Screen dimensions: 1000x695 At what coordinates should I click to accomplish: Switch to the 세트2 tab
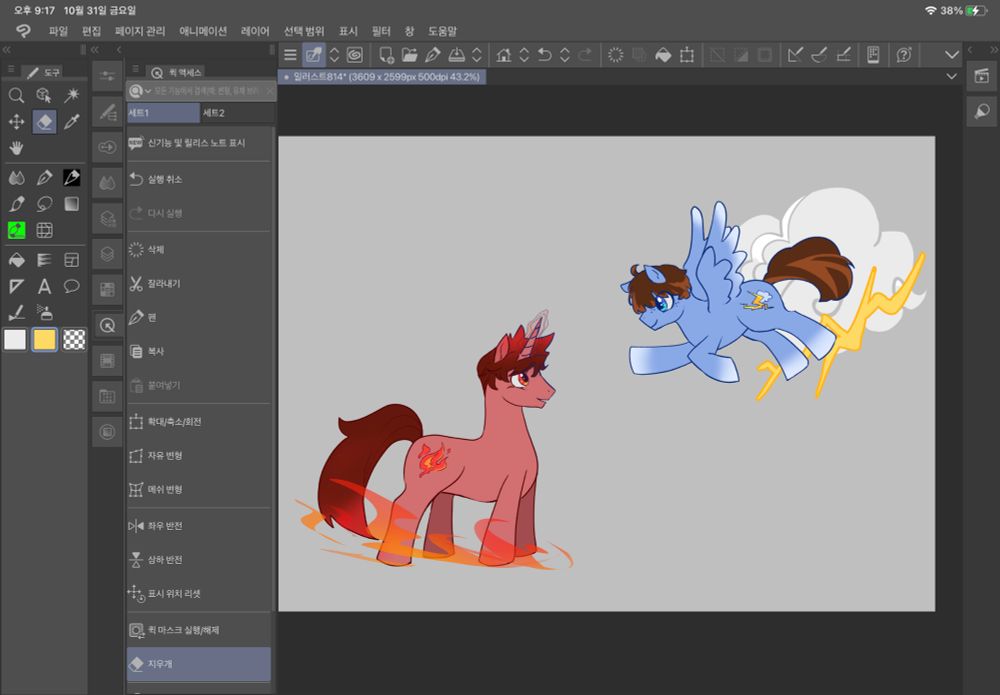point(214,113)
